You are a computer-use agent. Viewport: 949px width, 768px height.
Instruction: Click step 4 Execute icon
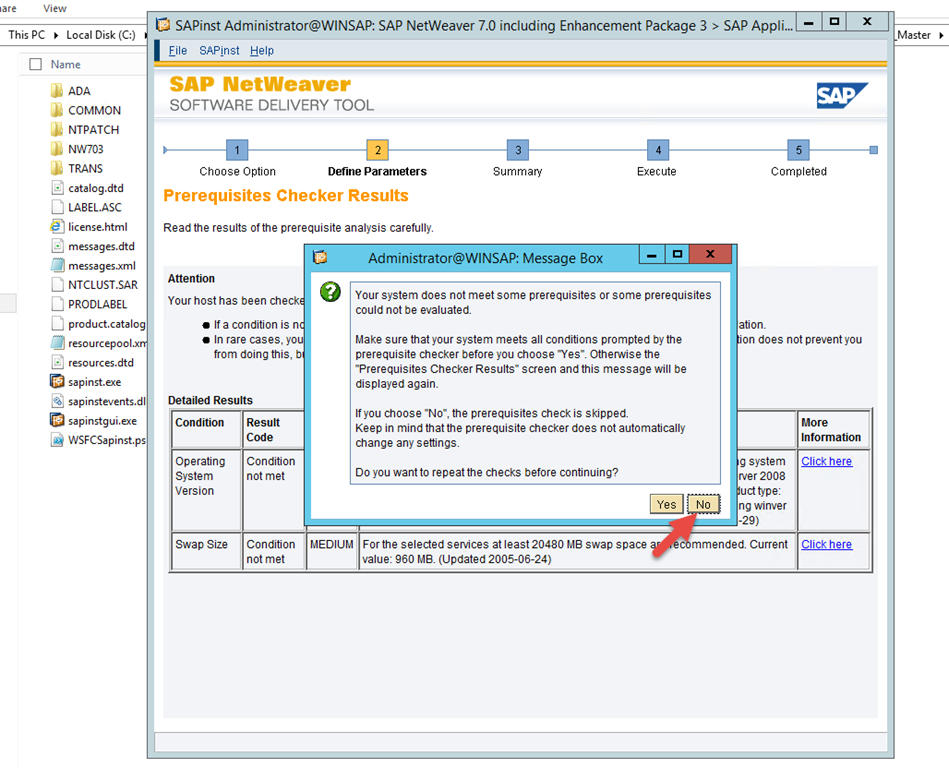[x=657, y=150]
